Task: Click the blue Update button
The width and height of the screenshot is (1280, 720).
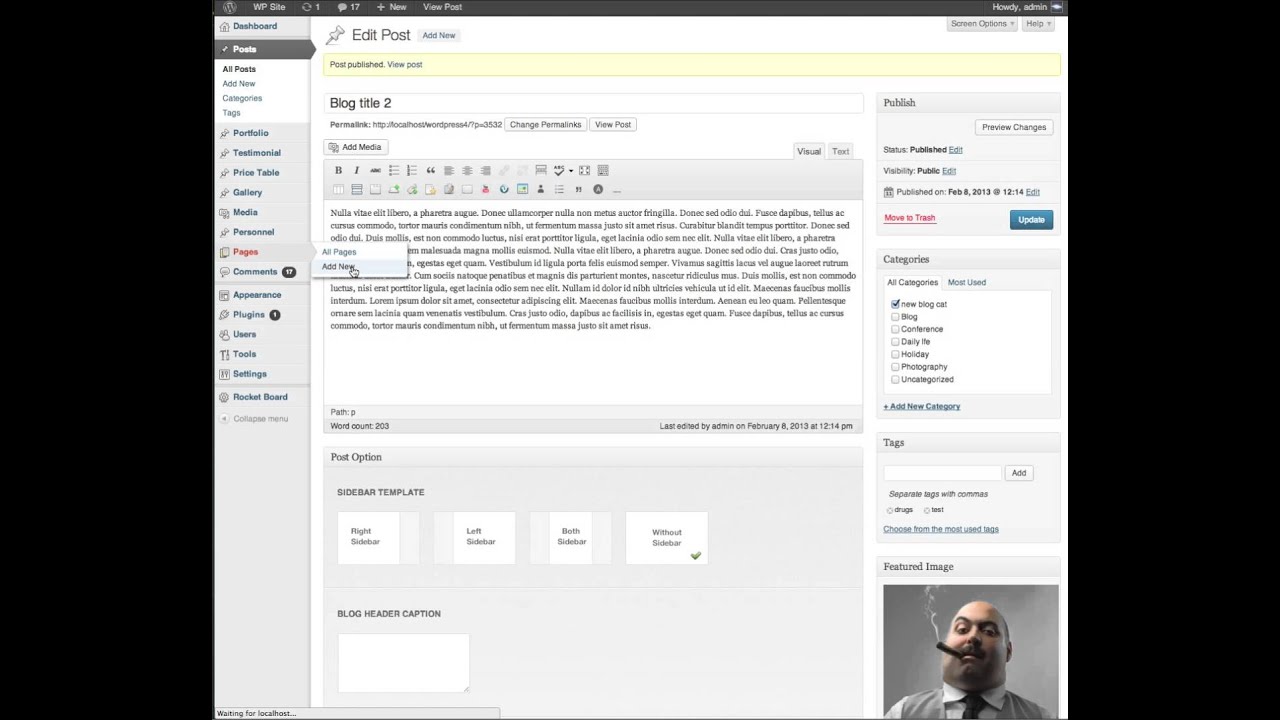Action: click(x=1030, y=219)
